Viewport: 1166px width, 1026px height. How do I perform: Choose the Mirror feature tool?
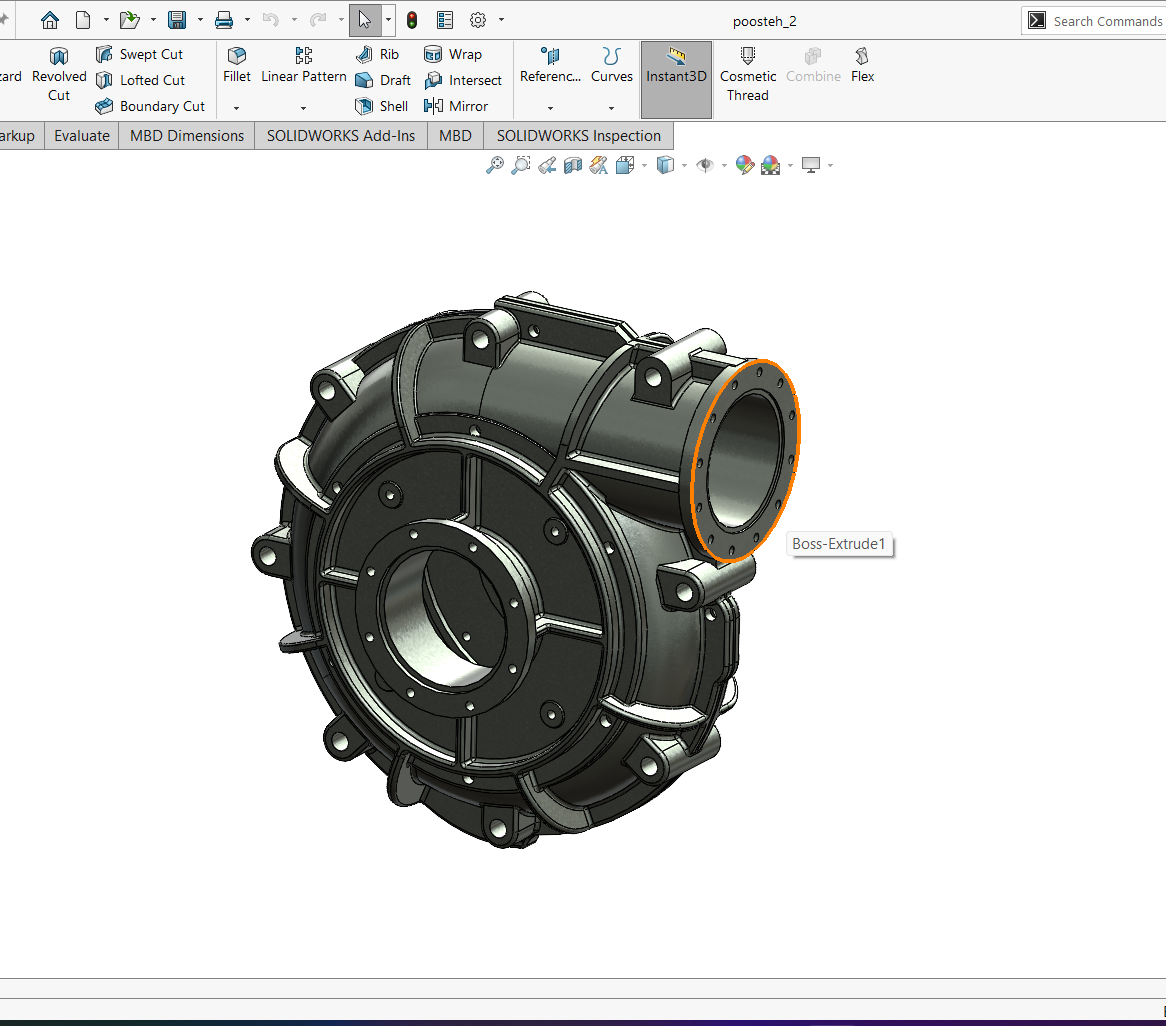(x=434, y=106)
